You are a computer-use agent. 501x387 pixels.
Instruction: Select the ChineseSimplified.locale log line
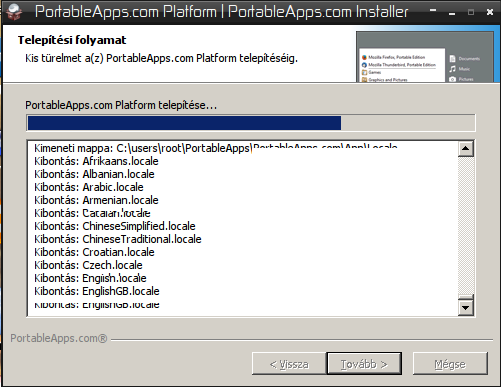pos(115,226)
